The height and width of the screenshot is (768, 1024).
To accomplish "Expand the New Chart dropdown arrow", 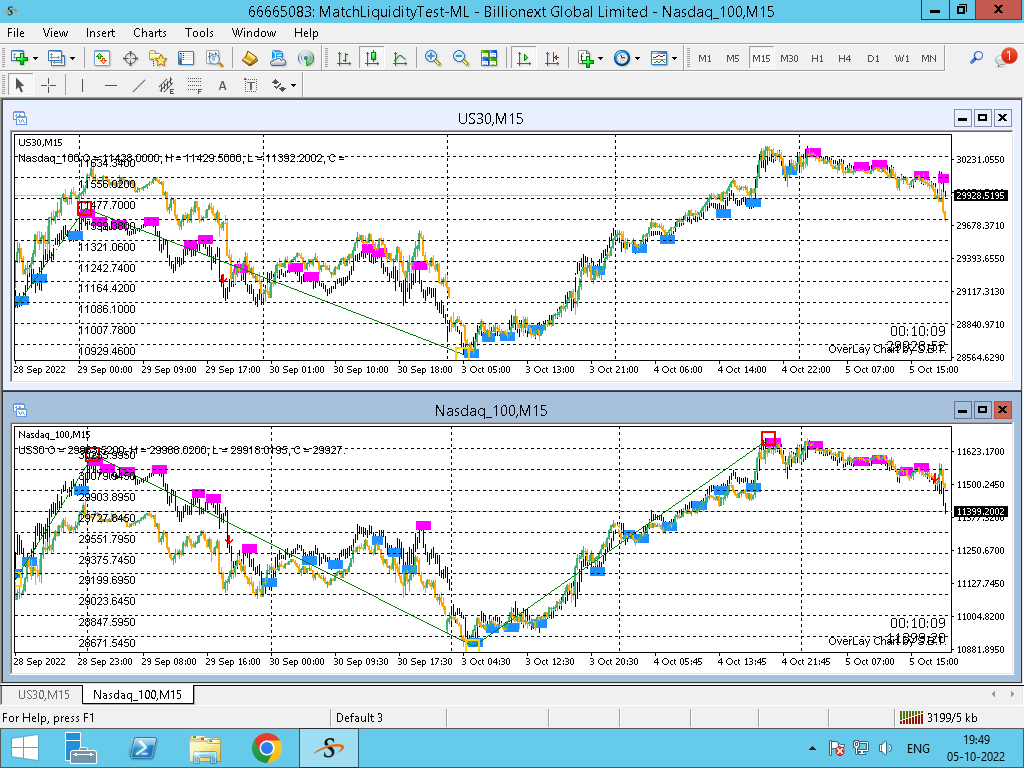I will pyautogui.click(x=36, y=59).
